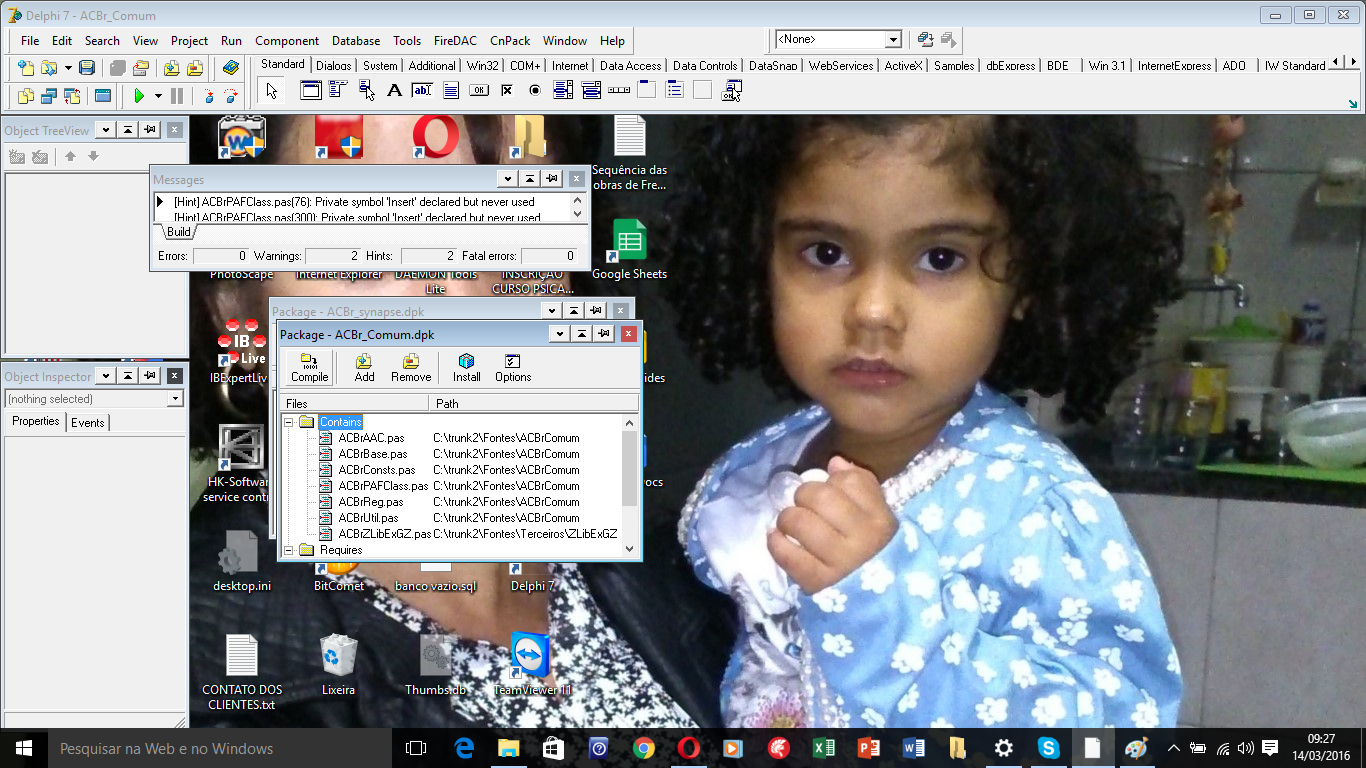Install the ACBr_Comum package

click(467, 367)
